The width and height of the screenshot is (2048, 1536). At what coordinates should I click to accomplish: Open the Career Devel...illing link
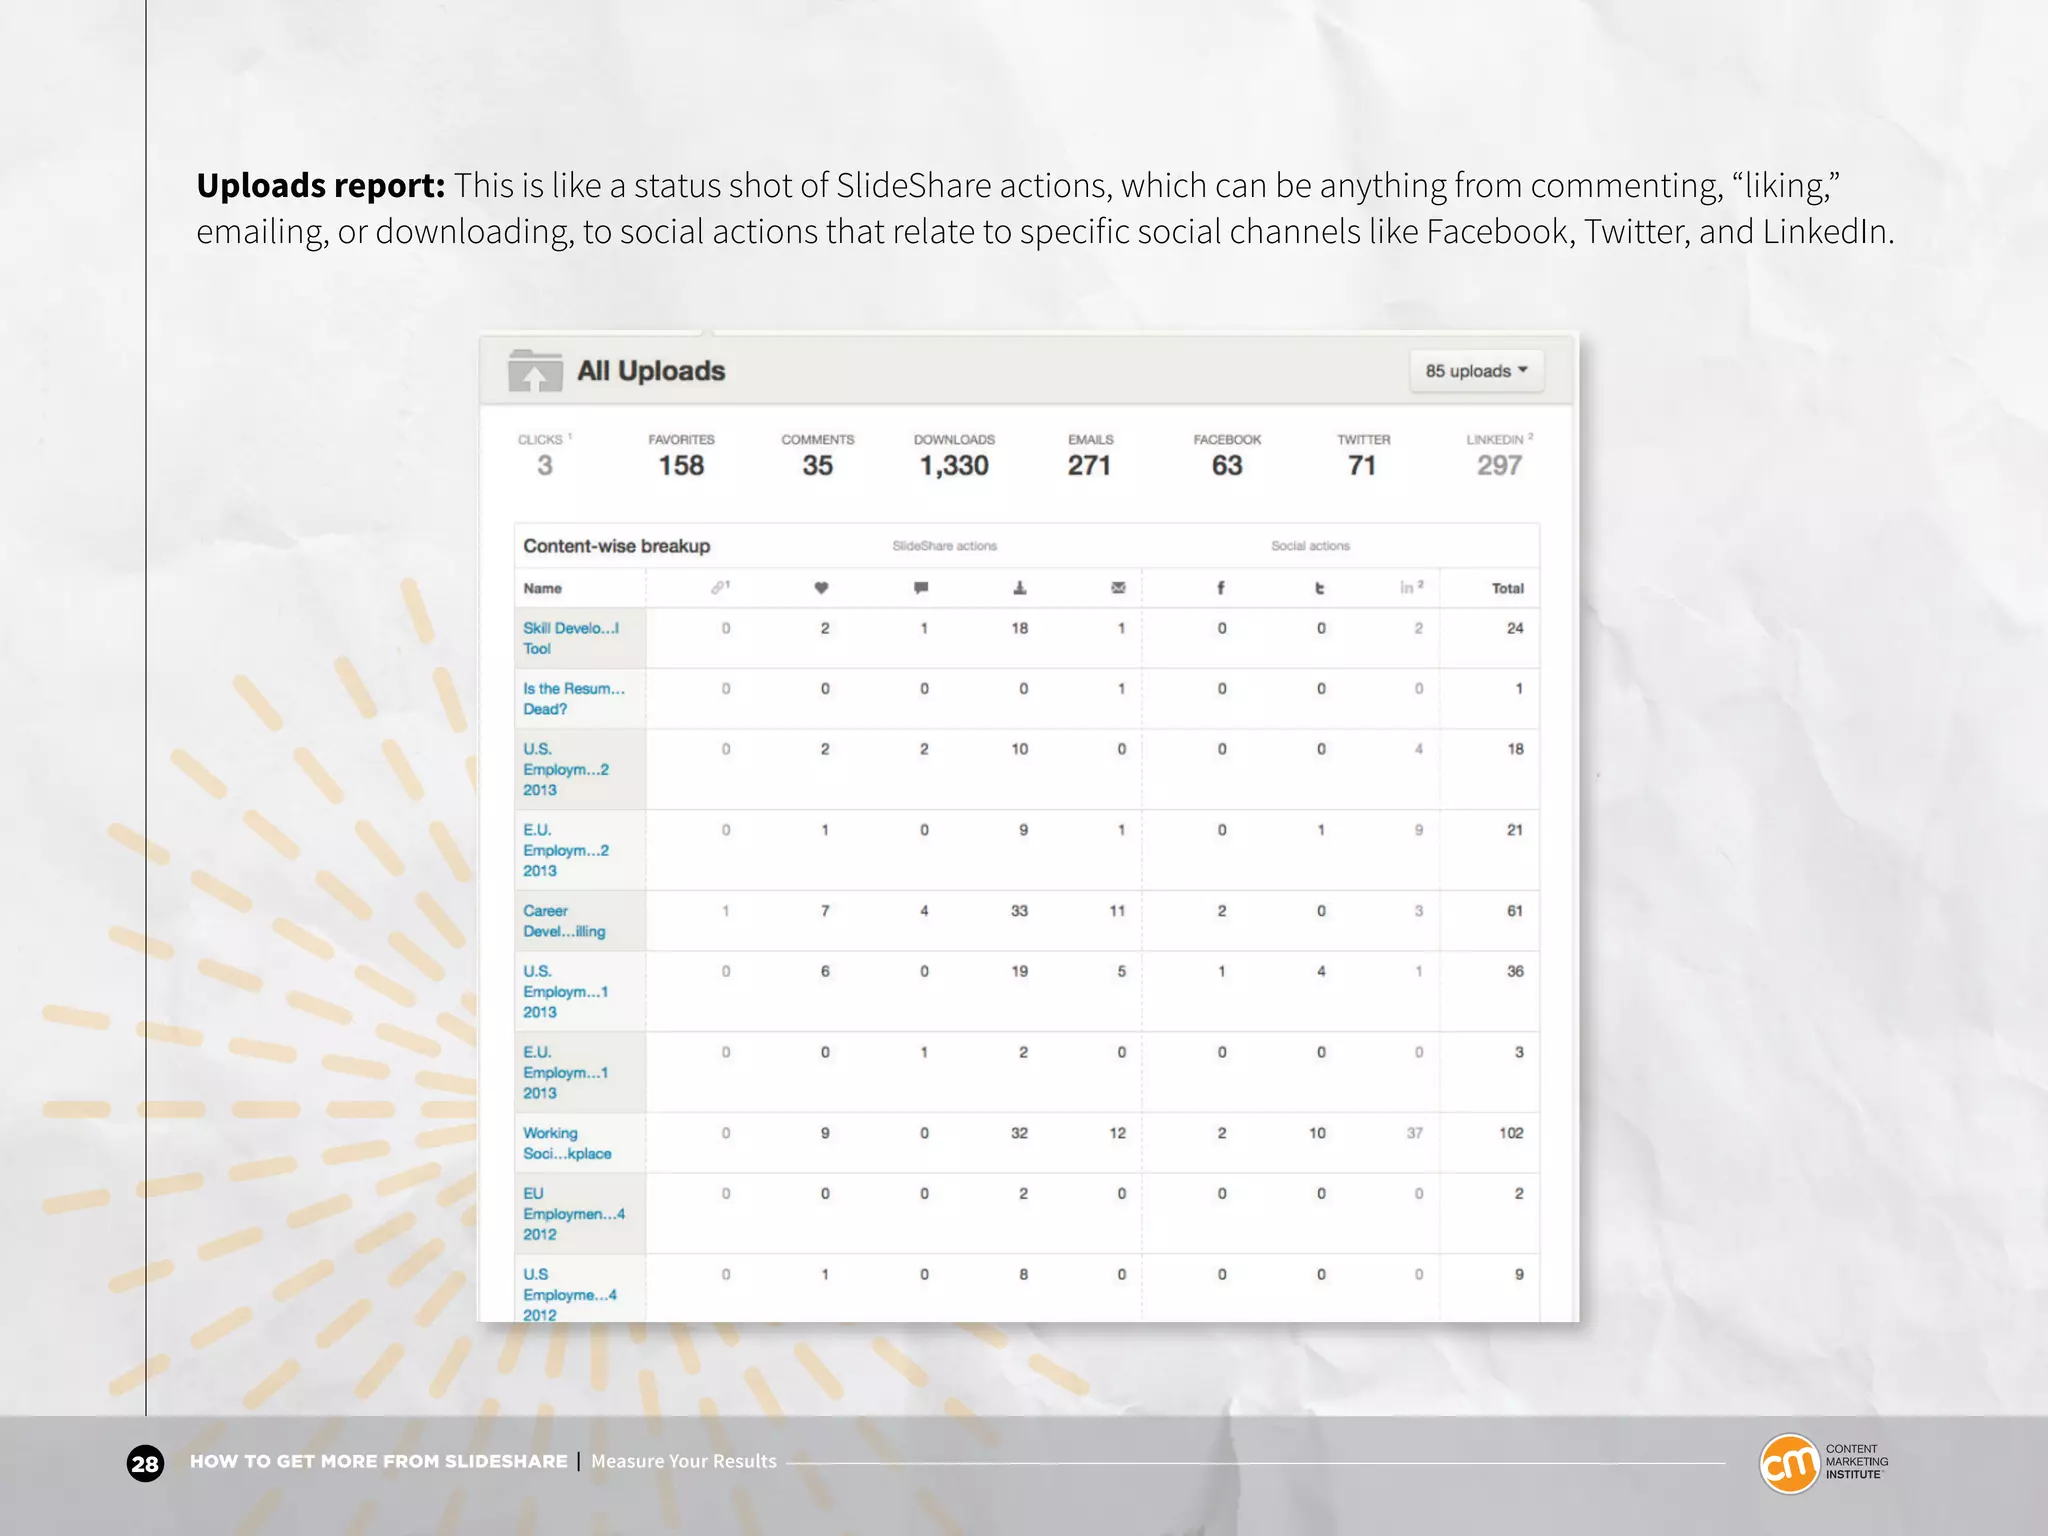point(564,921)
